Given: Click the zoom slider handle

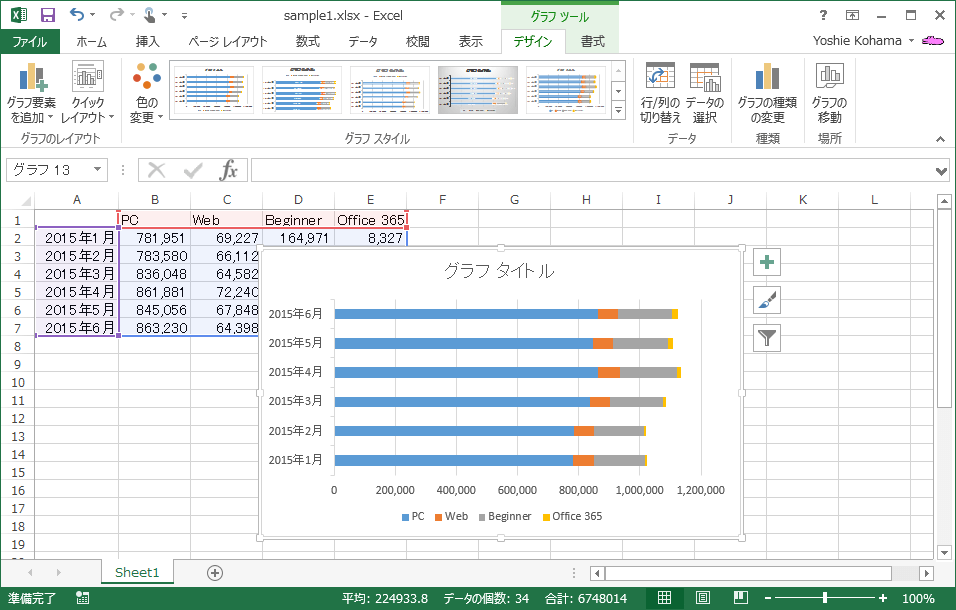Looking at the screenshot, I should [824, 598].
